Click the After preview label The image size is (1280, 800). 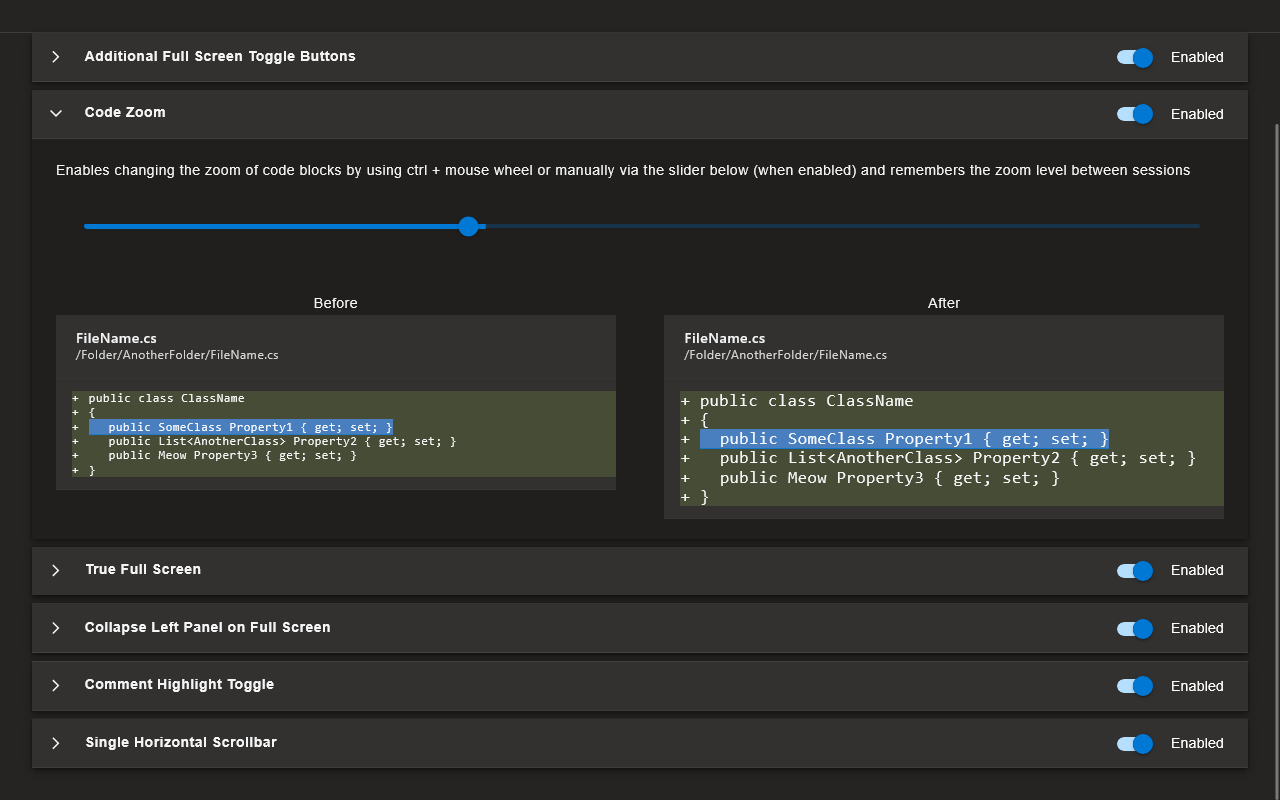(944, 303)
